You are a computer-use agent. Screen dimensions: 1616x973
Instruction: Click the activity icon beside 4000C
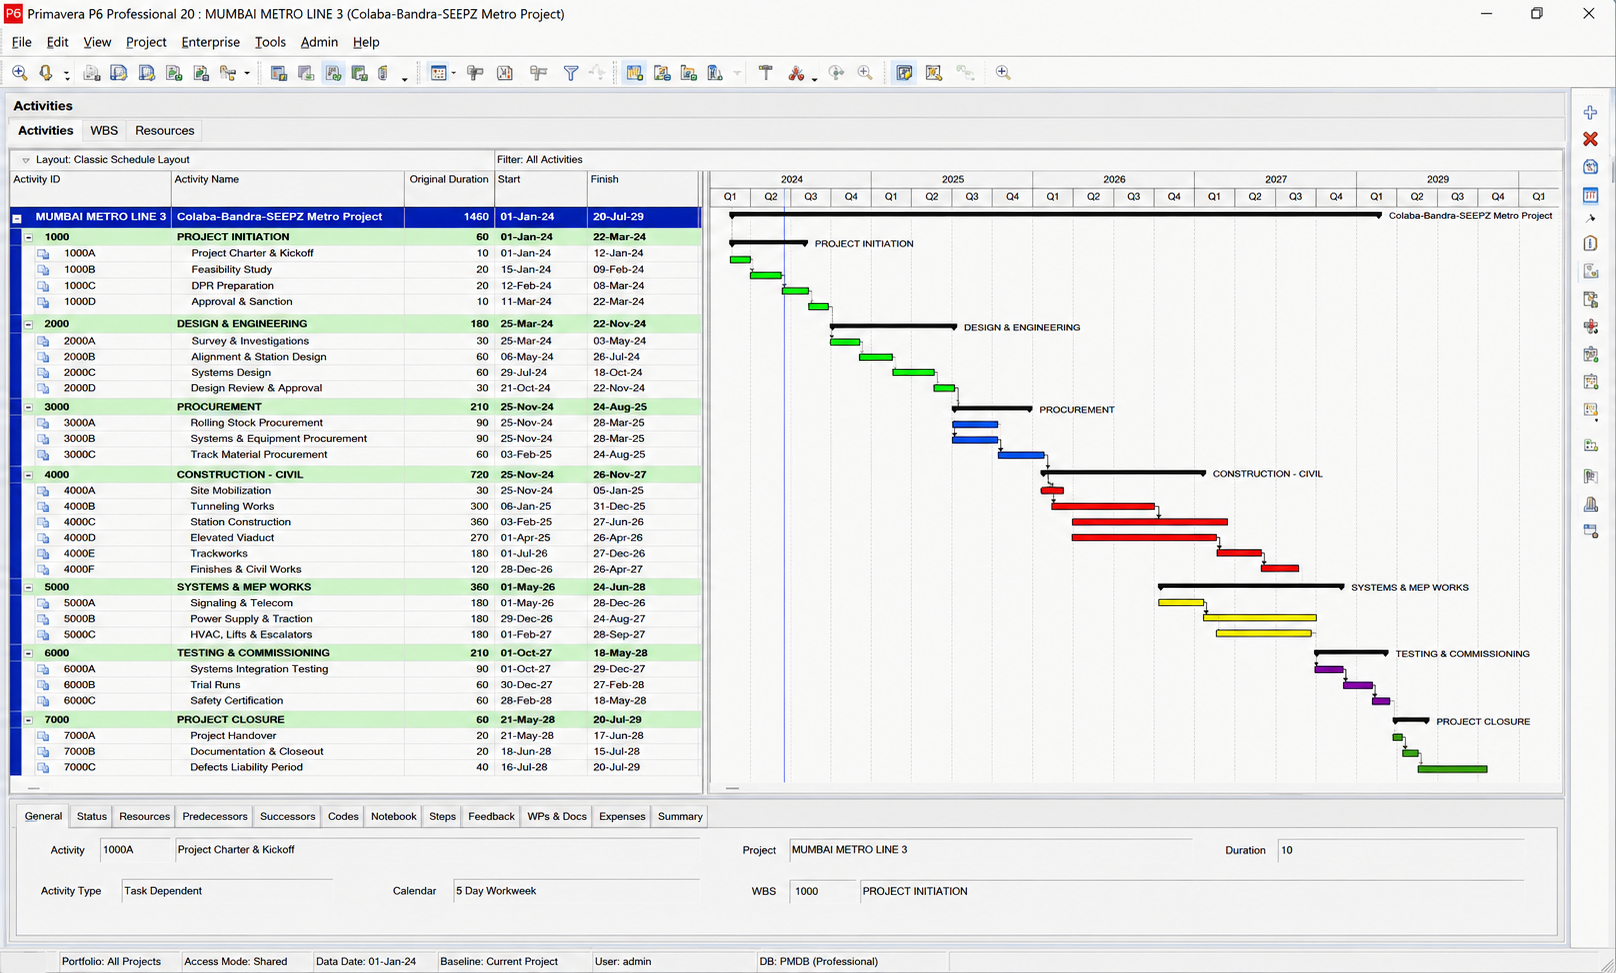(43, 522)
